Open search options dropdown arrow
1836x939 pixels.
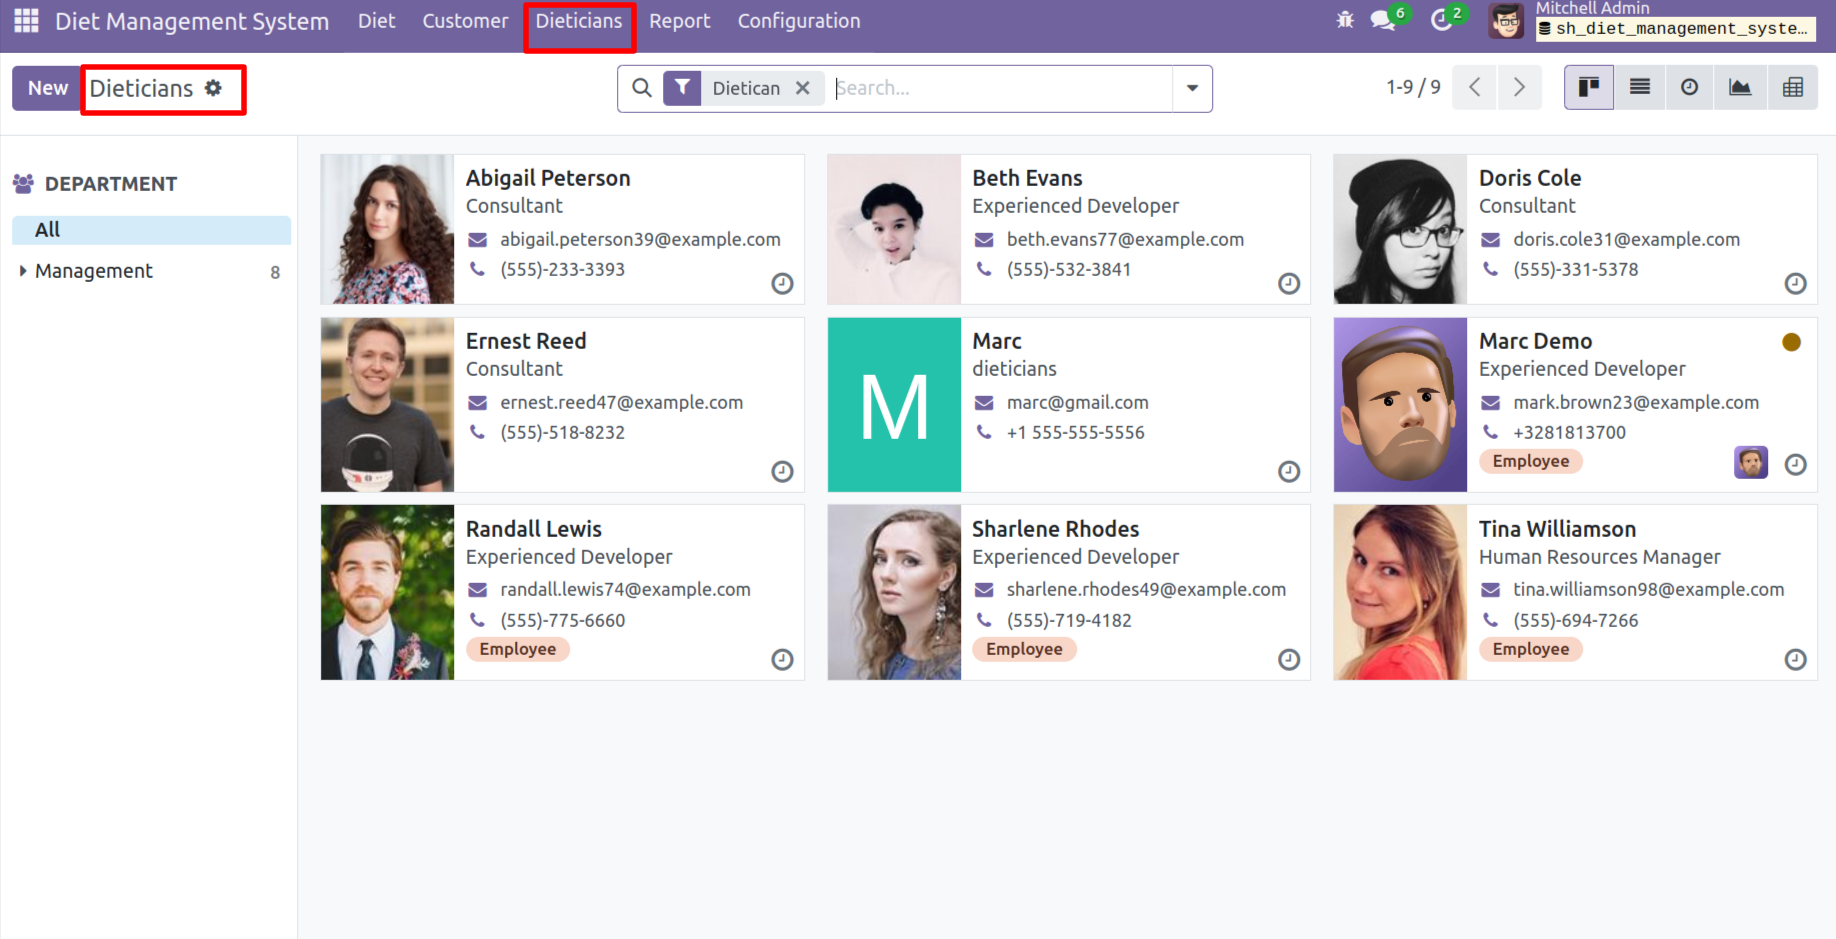pyautogui.click(x=1192, y=88)
